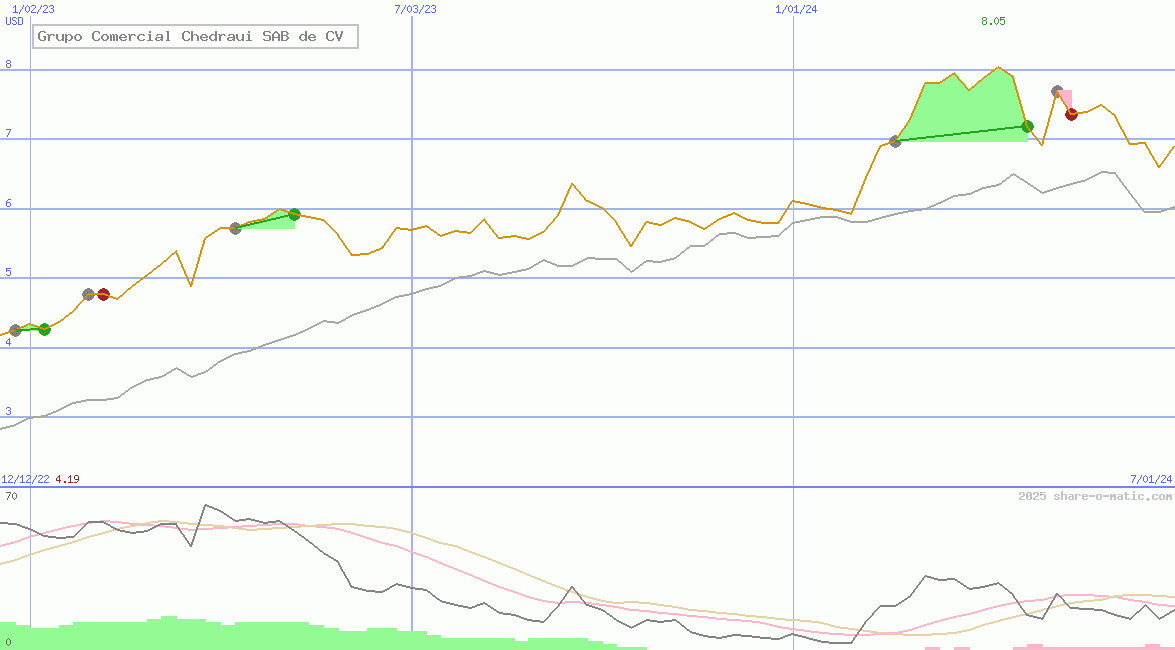
Task: Click the gray marker starting the largest green trade area
Action: point(895,141)
